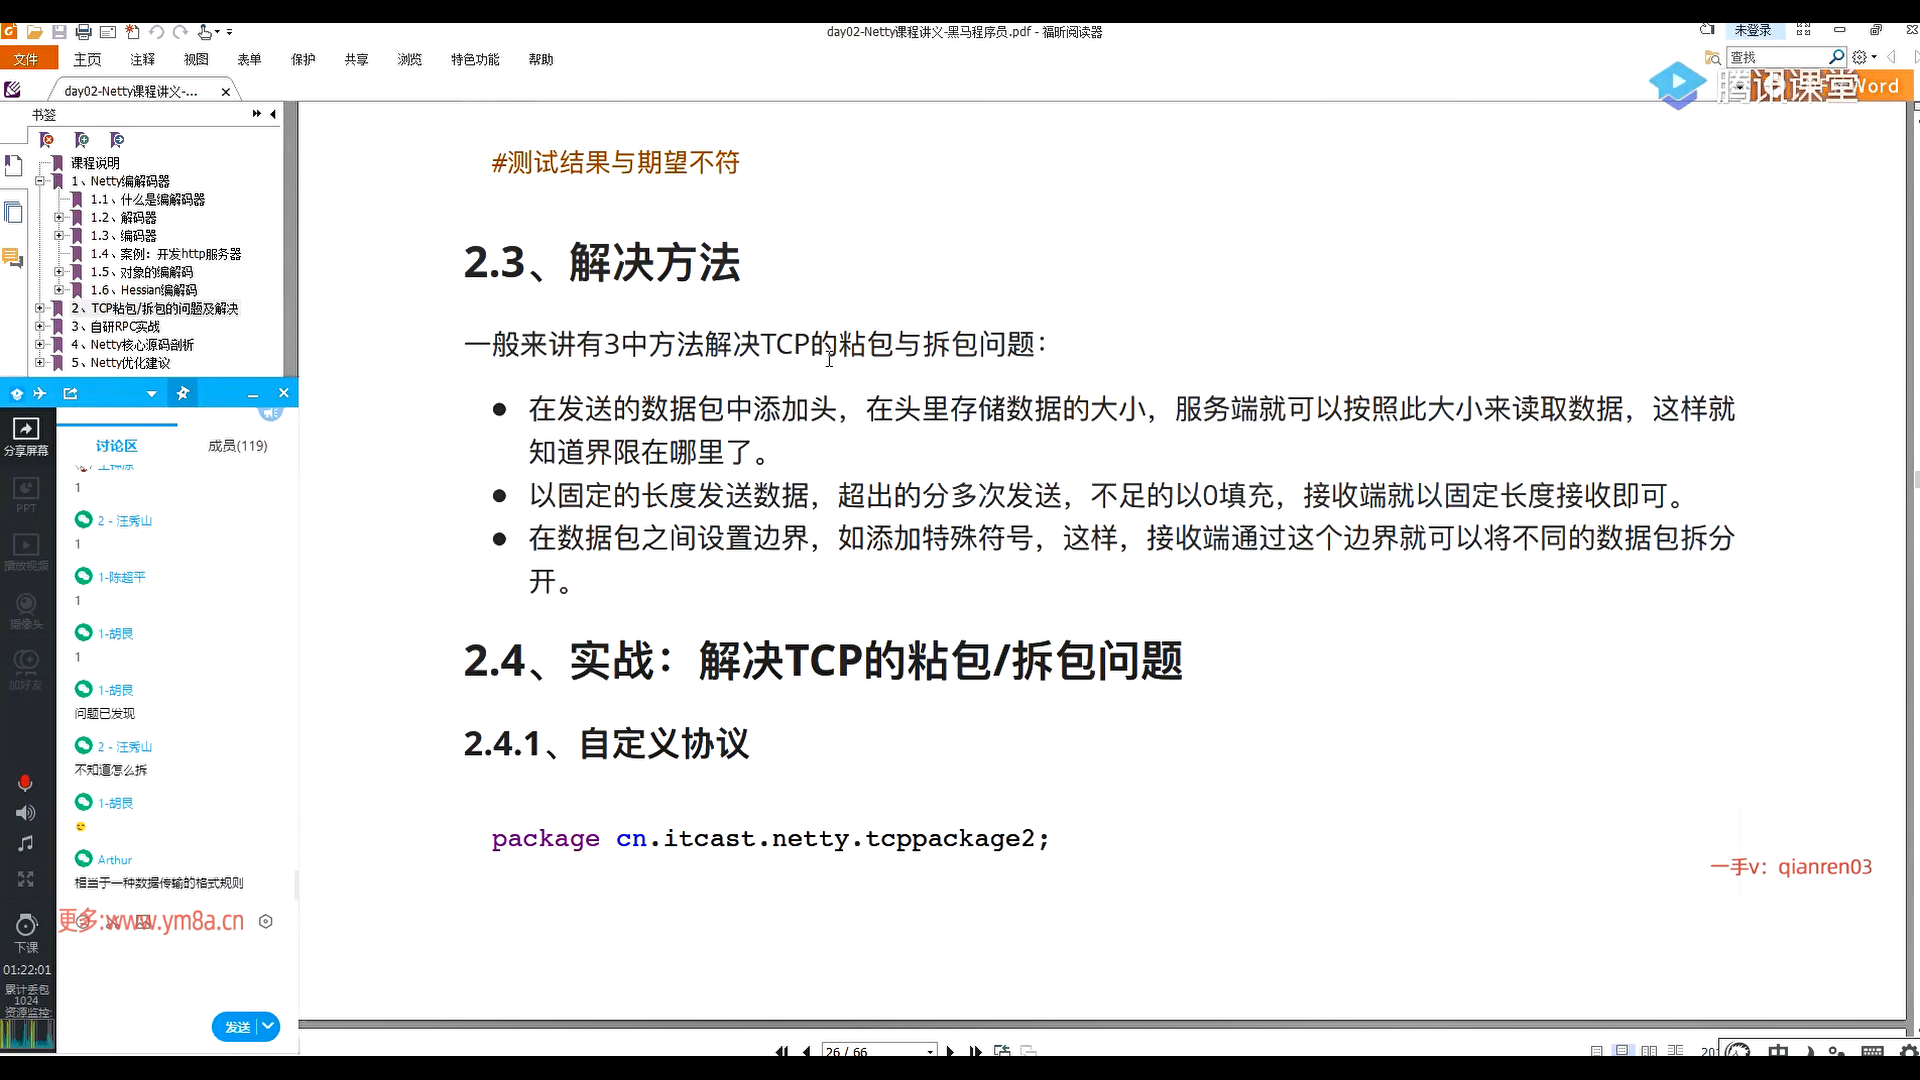Toggle fullscreen arrows icon in sidebar
This screenshot has width=1920, height=1080.
point(26,879)
